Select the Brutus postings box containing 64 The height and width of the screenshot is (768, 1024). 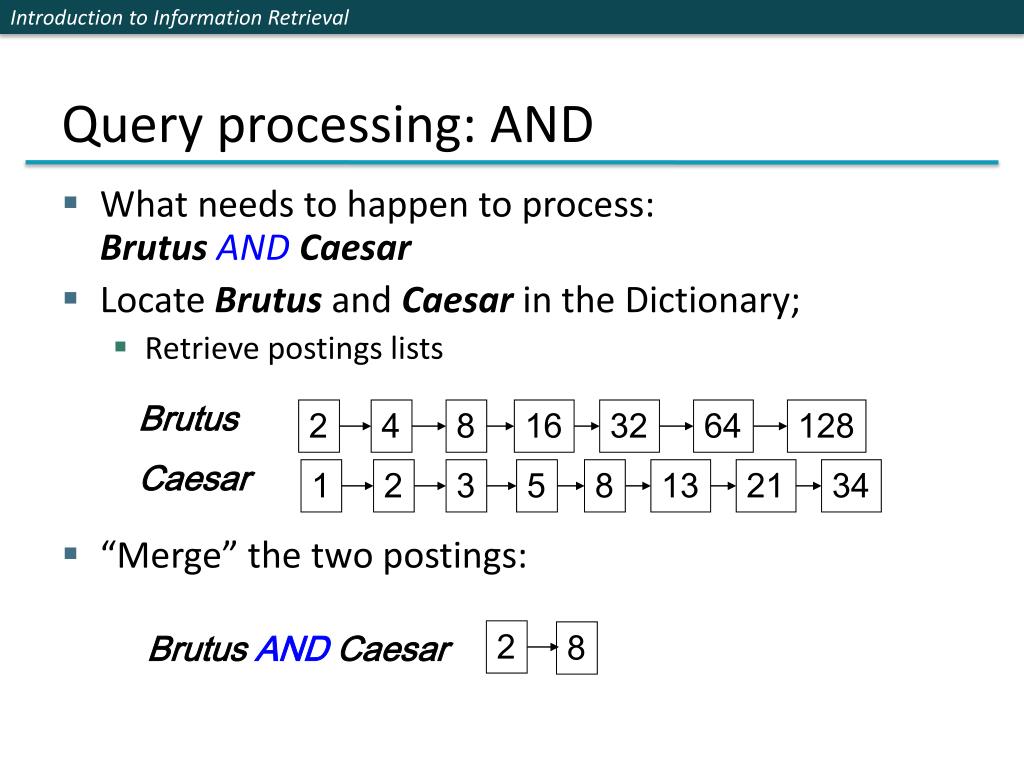pyautogui.click(x=723, y=426)
